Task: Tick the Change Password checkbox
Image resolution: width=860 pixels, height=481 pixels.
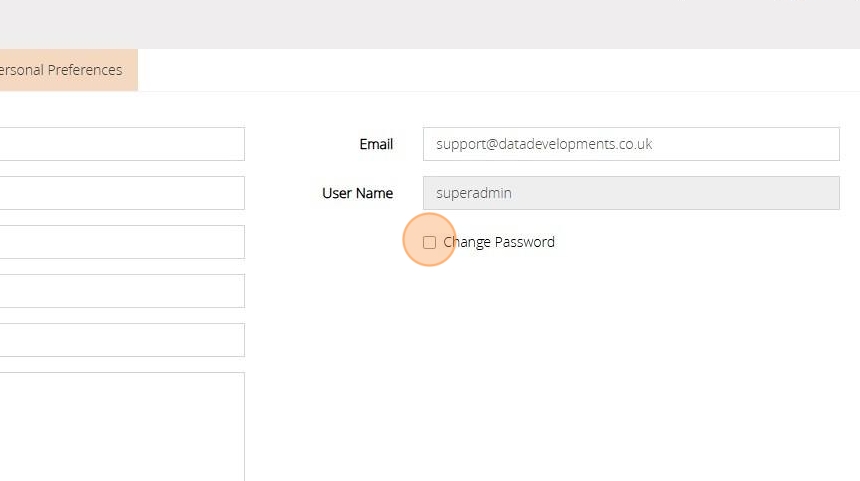Action: (429, 242)
